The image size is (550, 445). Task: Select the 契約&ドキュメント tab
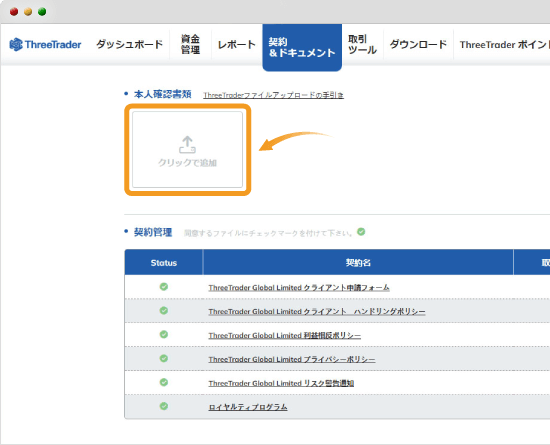click(x=302, y=47)
